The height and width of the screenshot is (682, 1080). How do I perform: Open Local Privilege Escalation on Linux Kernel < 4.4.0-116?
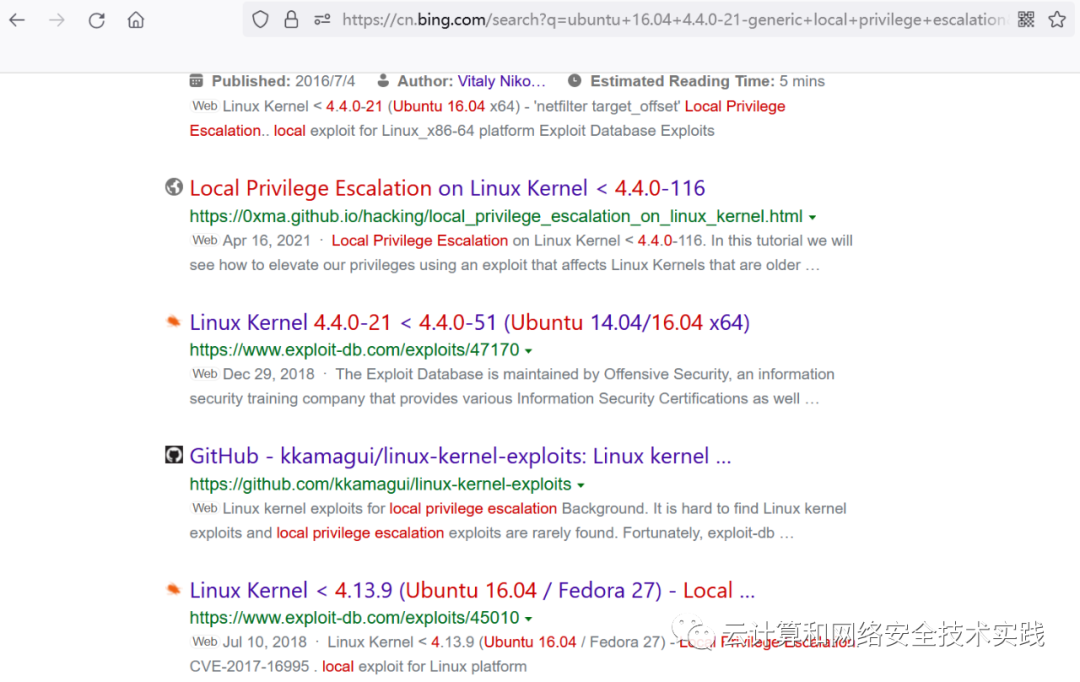[x=447, y=188]
